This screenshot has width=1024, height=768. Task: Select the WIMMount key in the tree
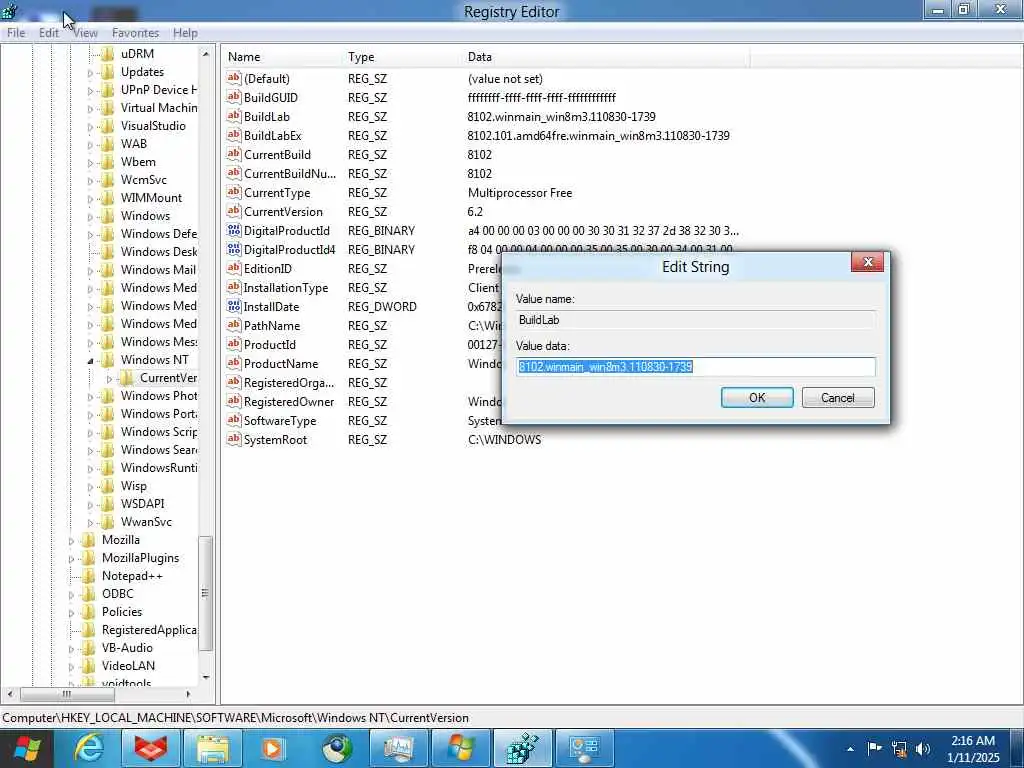[x=151, y=198]
